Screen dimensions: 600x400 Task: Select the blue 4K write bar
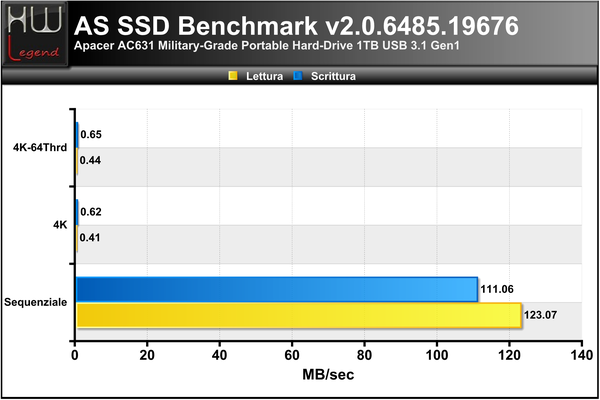click(77, 212)
